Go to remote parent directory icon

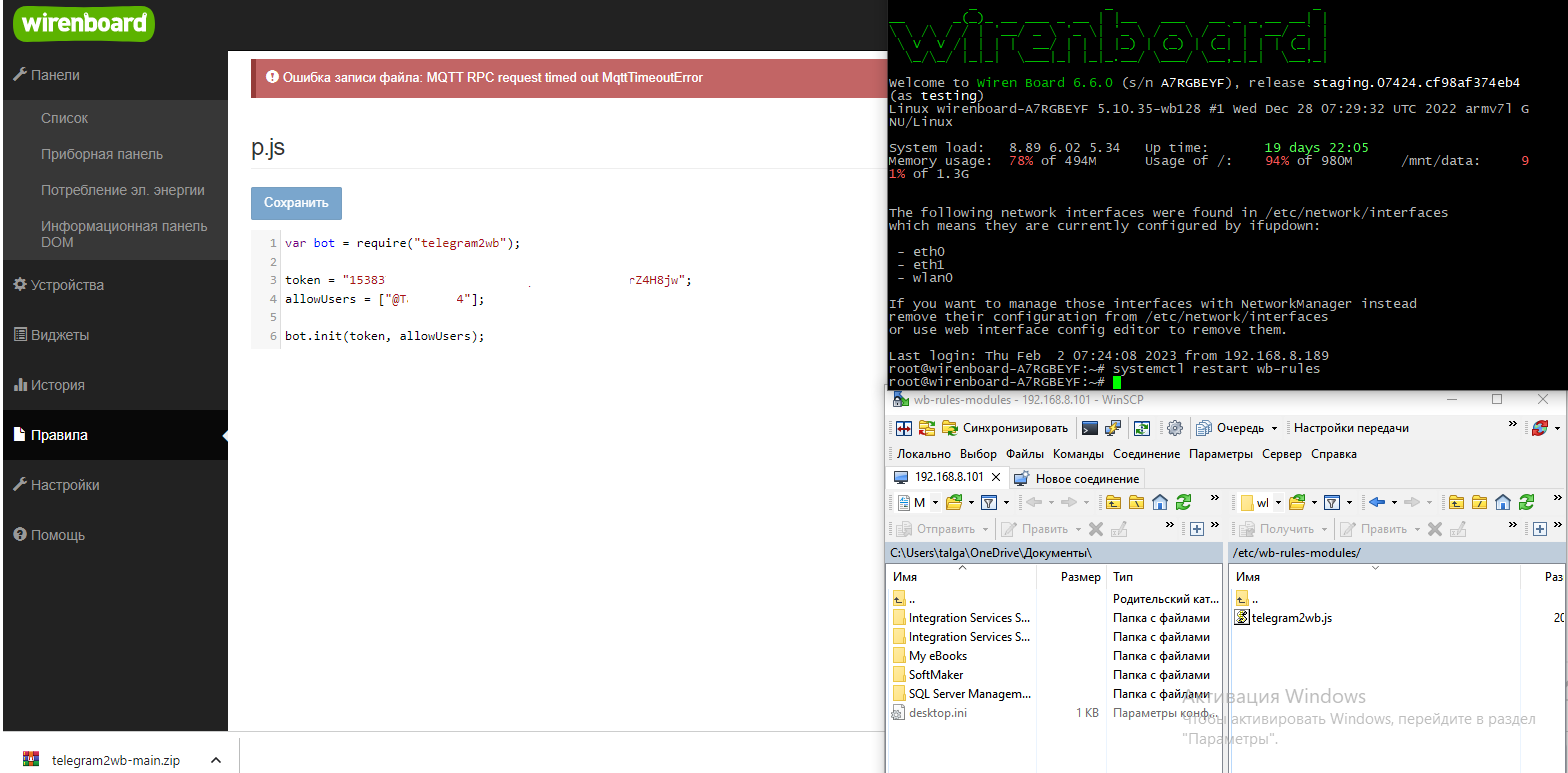point(1456,503)
